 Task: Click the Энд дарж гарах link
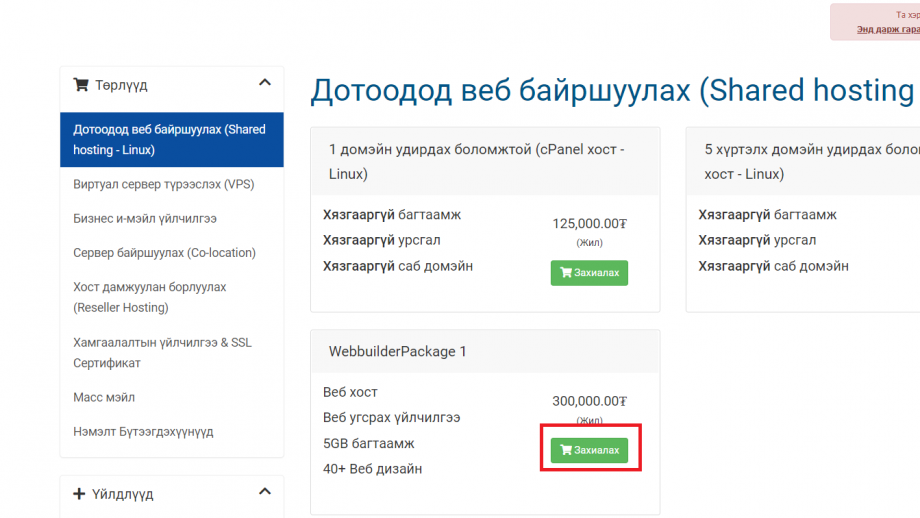point(888,29)
